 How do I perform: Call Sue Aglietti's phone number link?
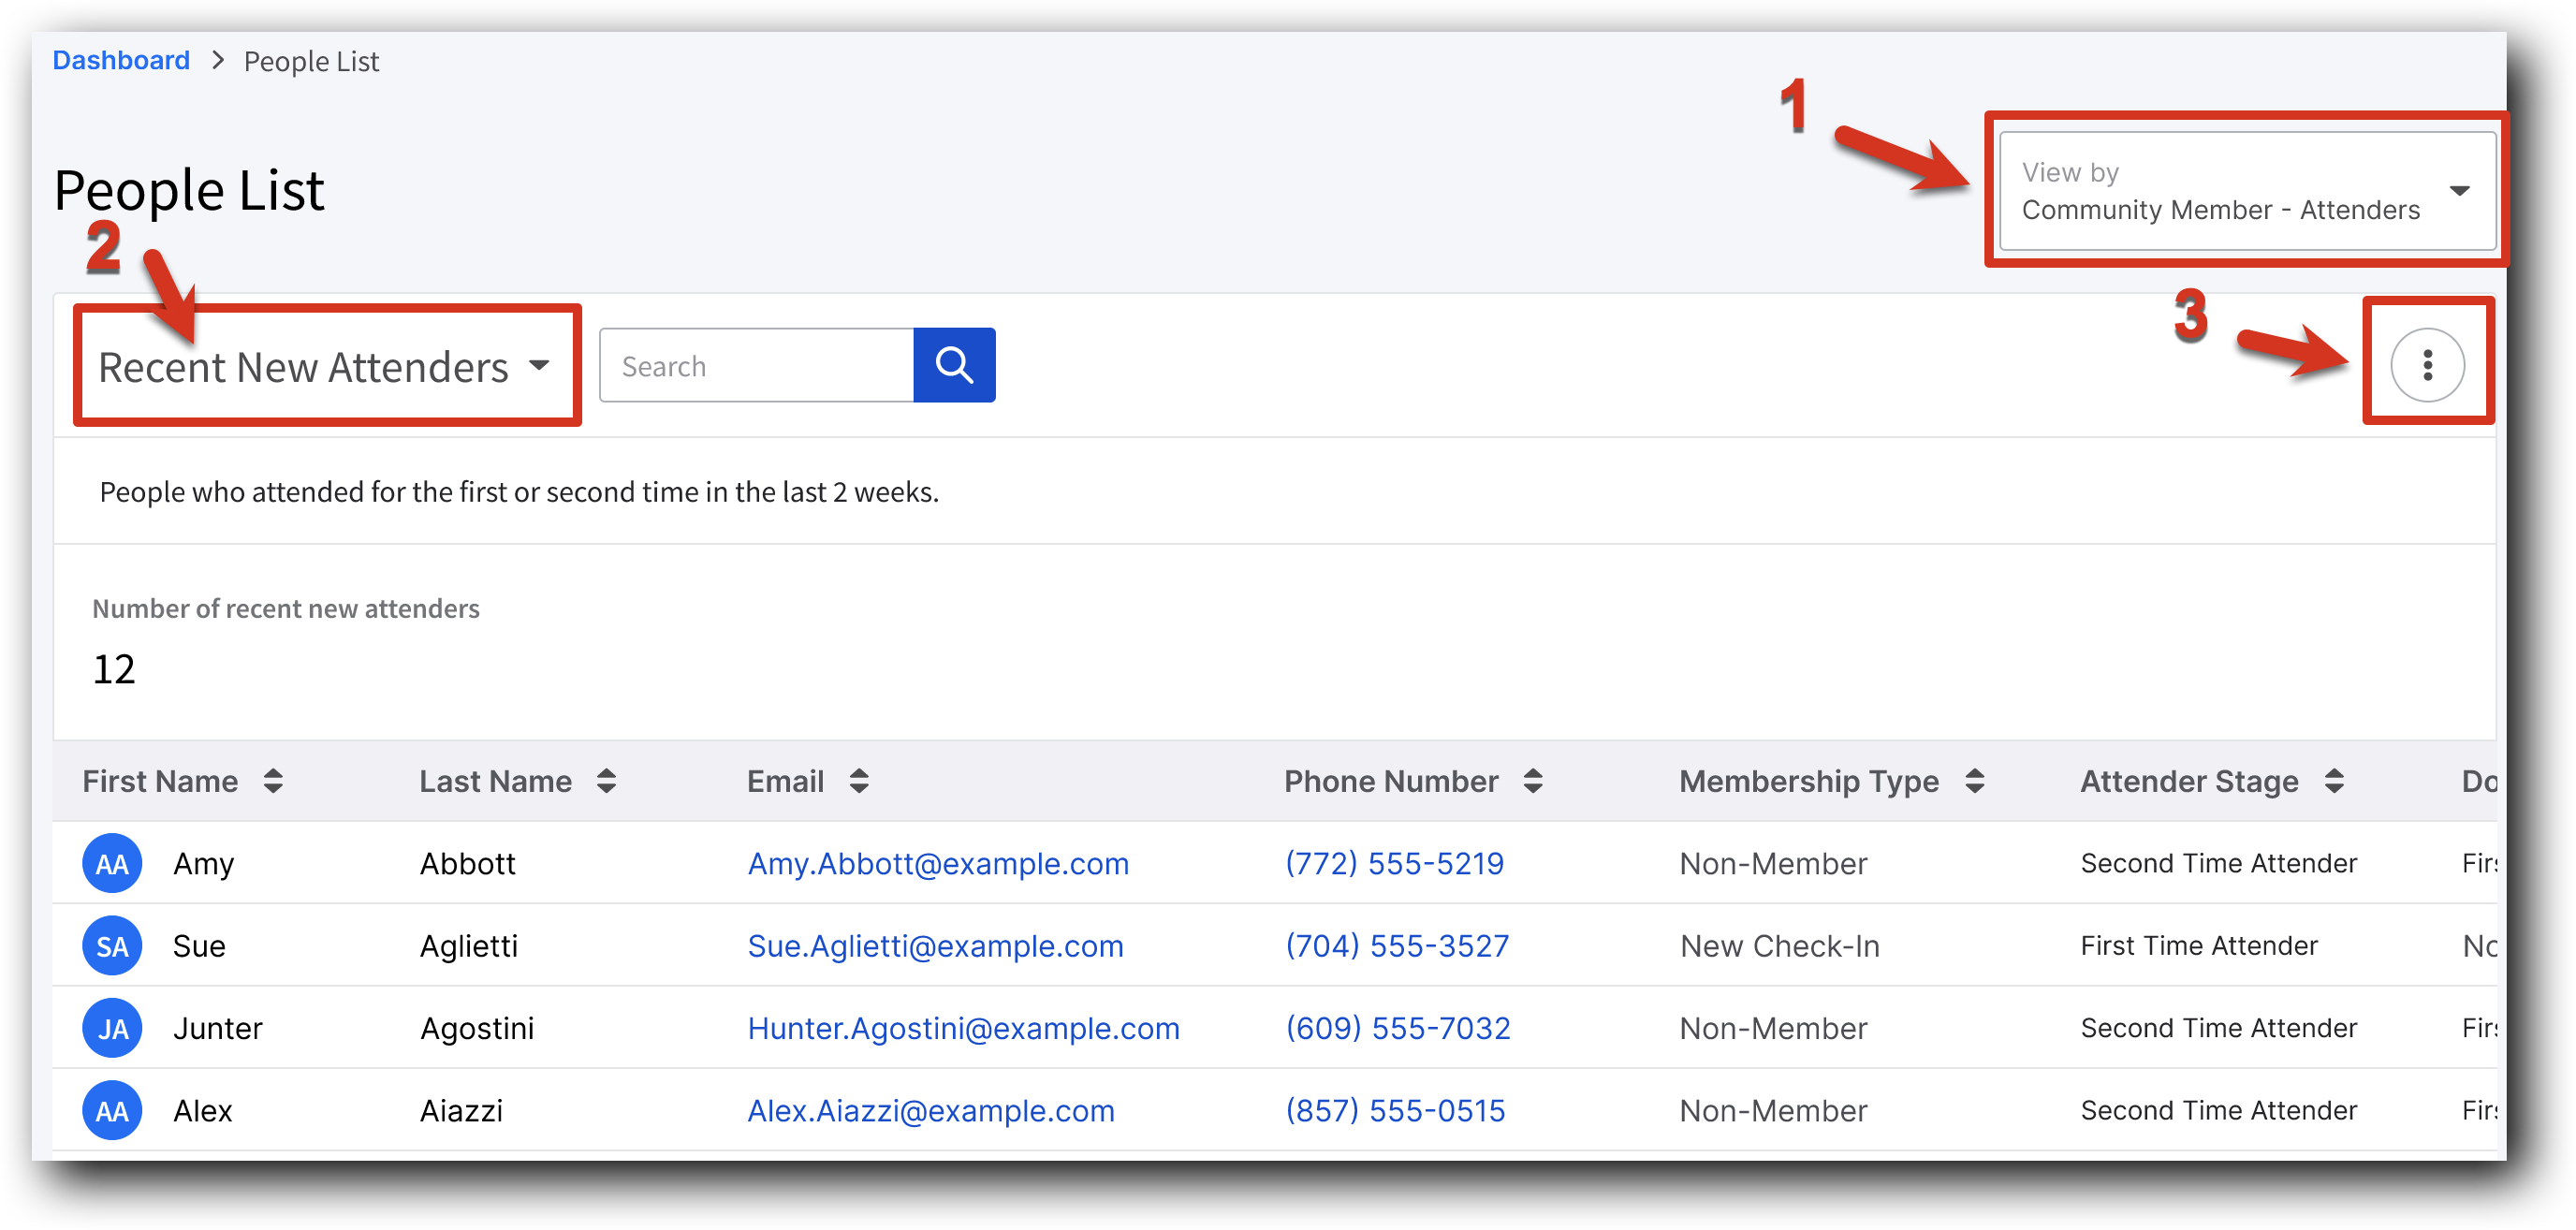click(x=1396, y=946)
